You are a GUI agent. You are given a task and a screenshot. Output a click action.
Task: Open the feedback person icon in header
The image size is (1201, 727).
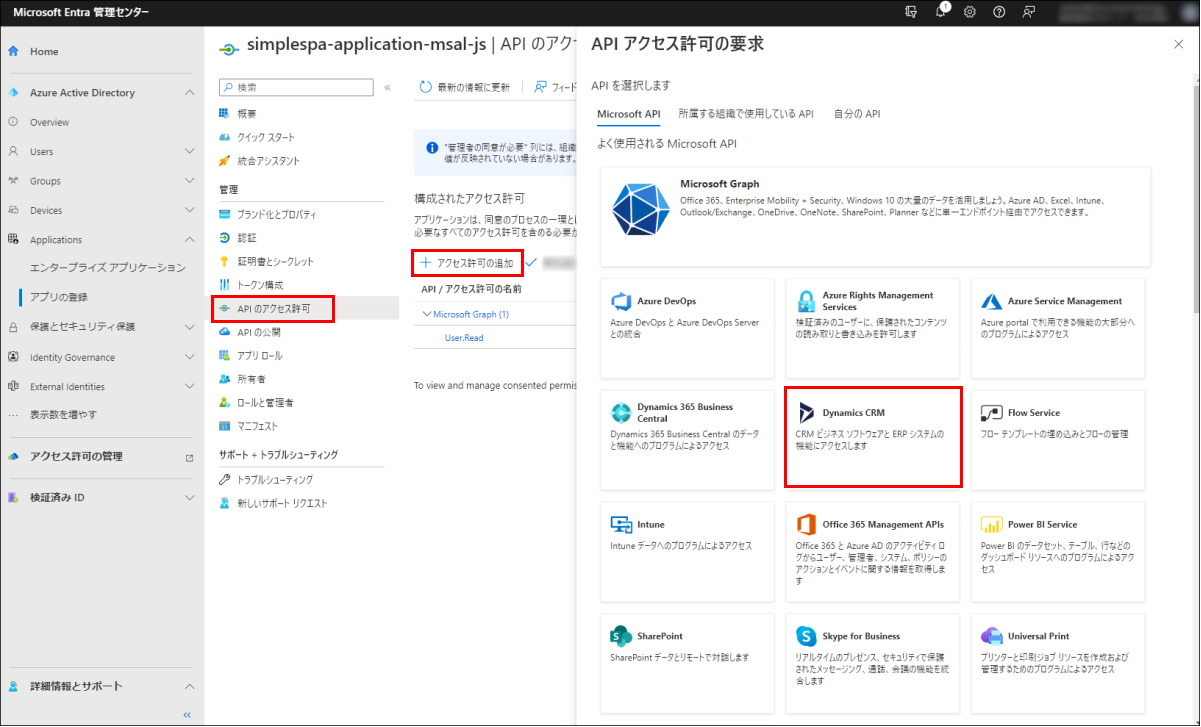pyautogui.click(x=1028, y=12)
